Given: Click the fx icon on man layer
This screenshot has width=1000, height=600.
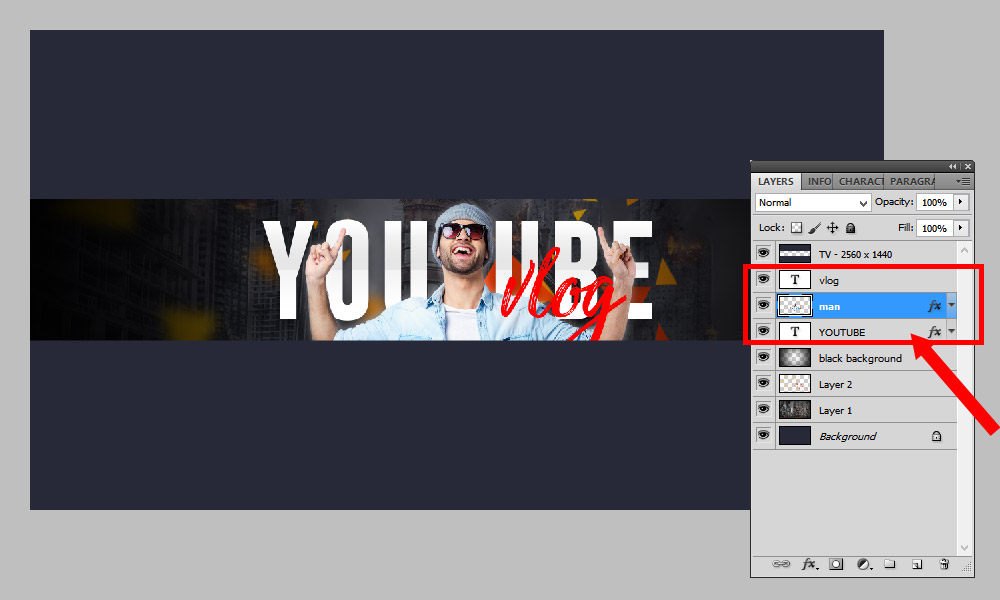Looking at the screenshot, I should [x=934, y=306].
